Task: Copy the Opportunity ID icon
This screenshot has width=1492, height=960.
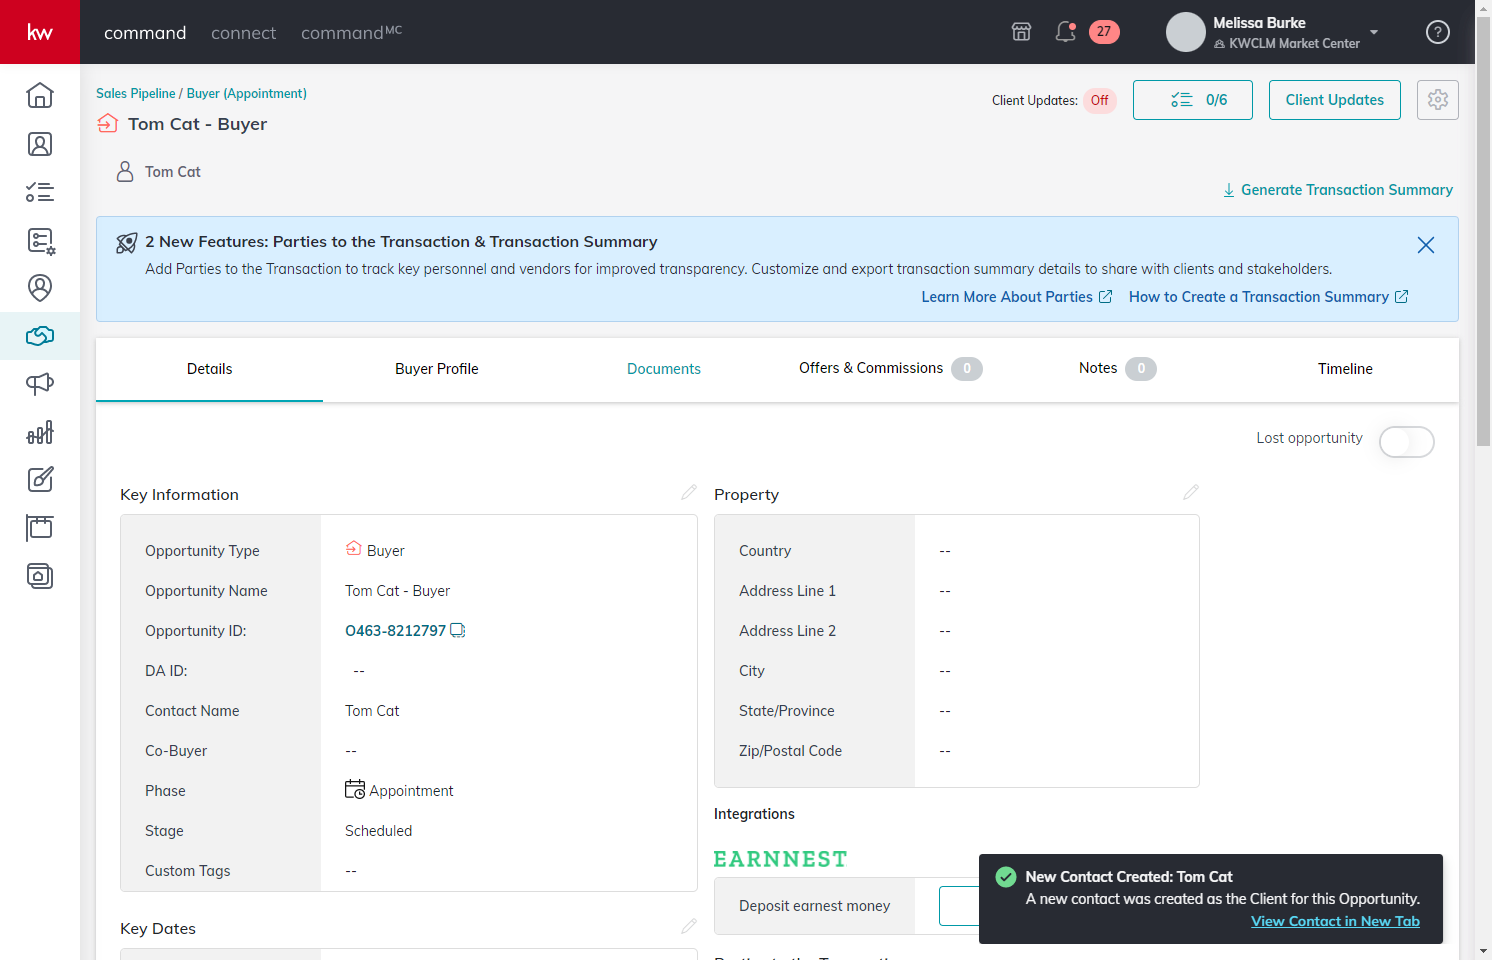Action: coord(458,630)
